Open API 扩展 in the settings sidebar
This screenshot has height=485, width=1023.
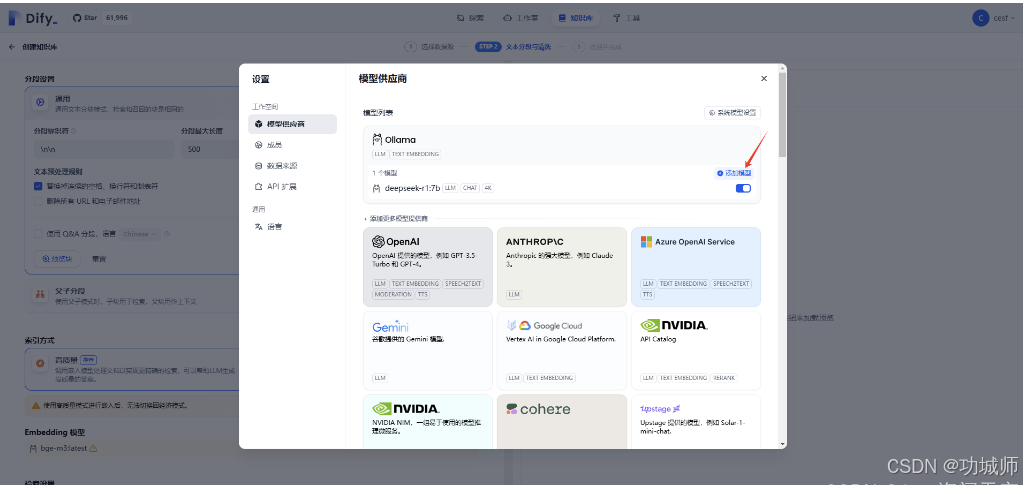click(x=292, y=187)
